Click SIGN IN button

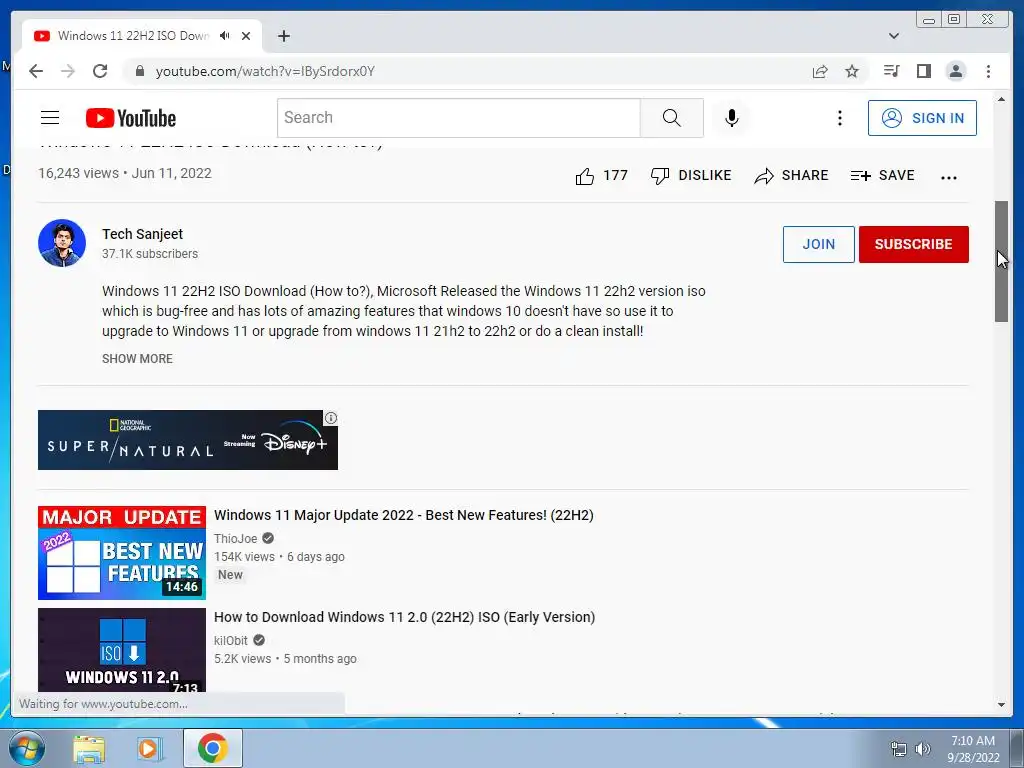pyautogui.click(x=922, y=118)
